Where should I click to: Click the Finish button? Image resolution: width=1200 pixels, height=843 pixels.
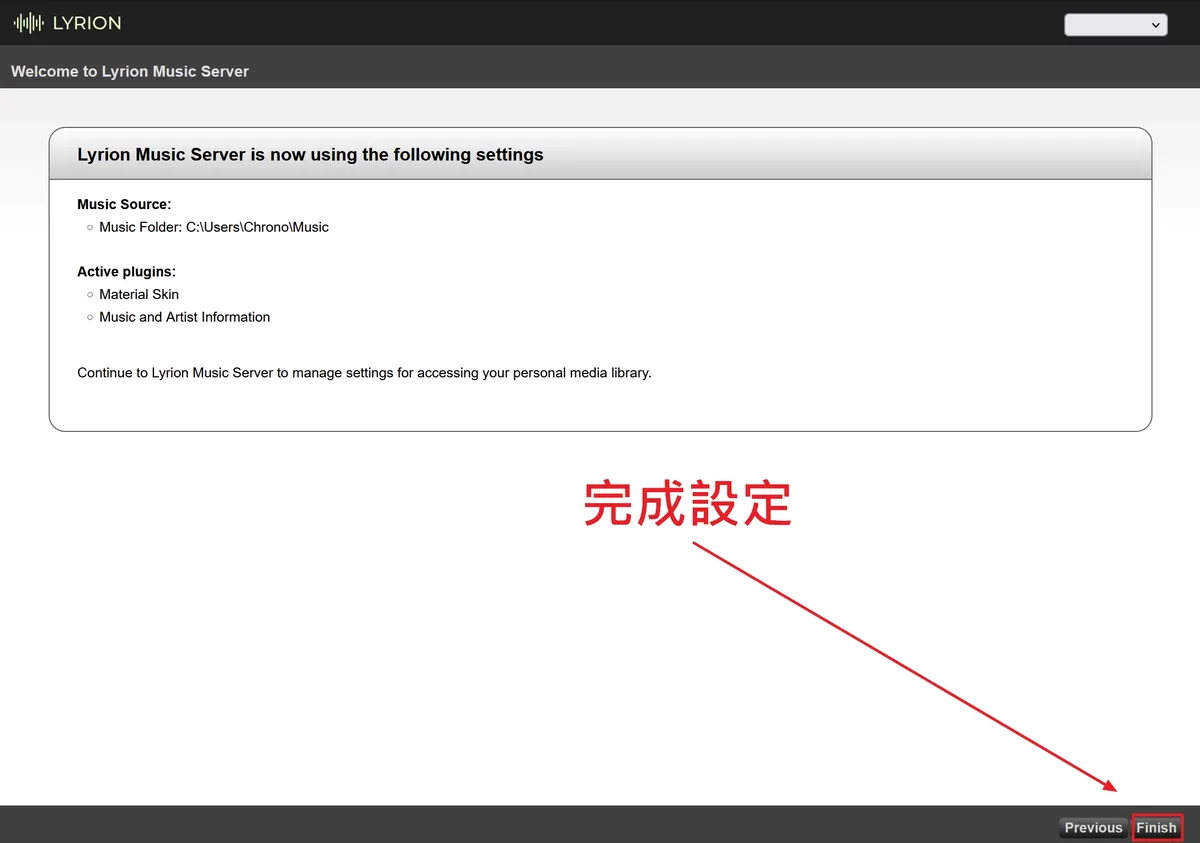[x=1156, y=828]
